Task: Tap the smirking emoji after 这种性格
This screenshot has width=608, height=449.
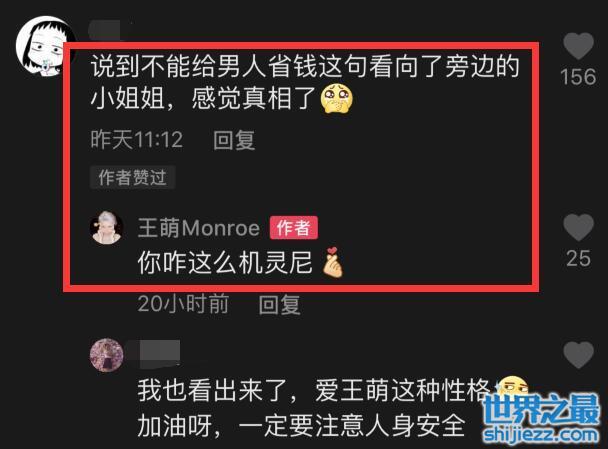Action: (513, 389)
